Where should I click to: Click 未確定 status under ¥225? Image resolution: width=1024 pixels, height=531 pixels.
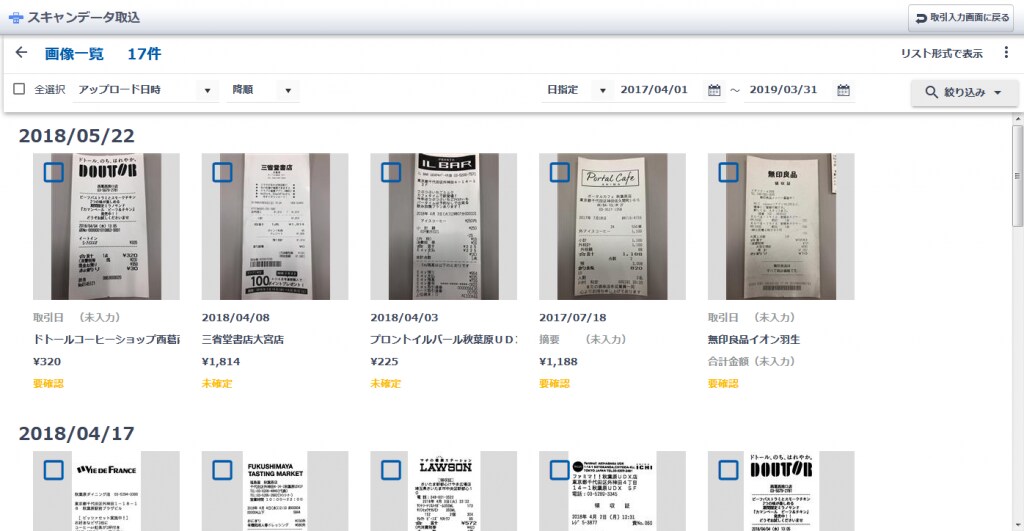click(385, 383)
